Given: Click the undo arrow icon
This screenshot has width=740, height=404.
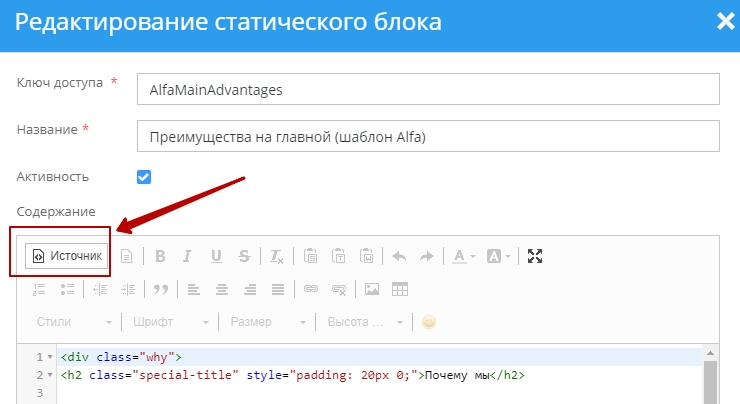Looking at the screenshot, I should pyautogui.click(x=399, y=256).
